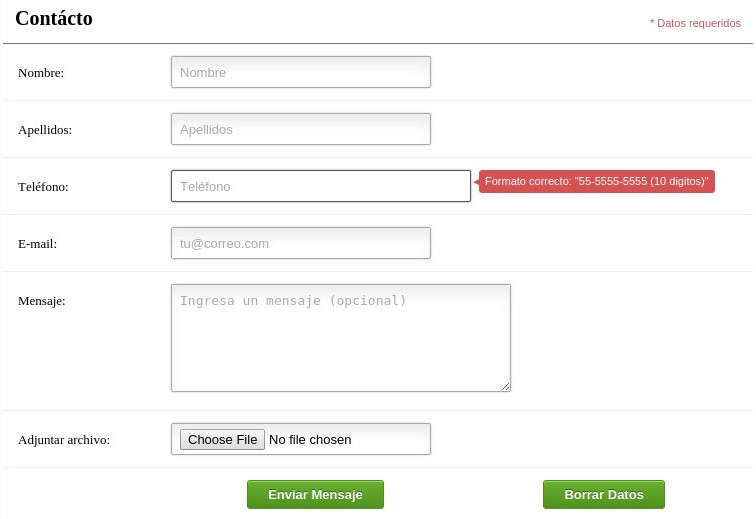Submit form with Enviar Mensaje button
The image size is (756, 519).
[315, 494]
